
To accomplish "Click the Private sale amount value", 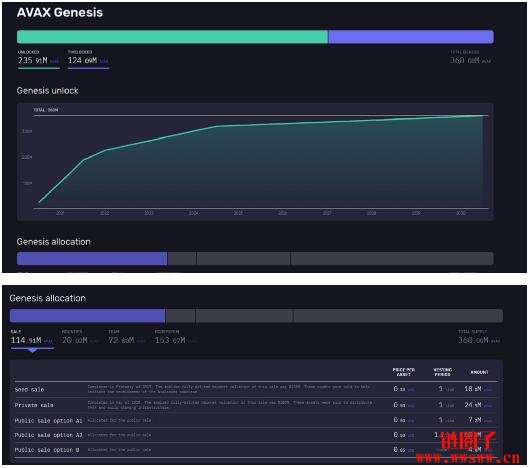I will click(478, 405).
